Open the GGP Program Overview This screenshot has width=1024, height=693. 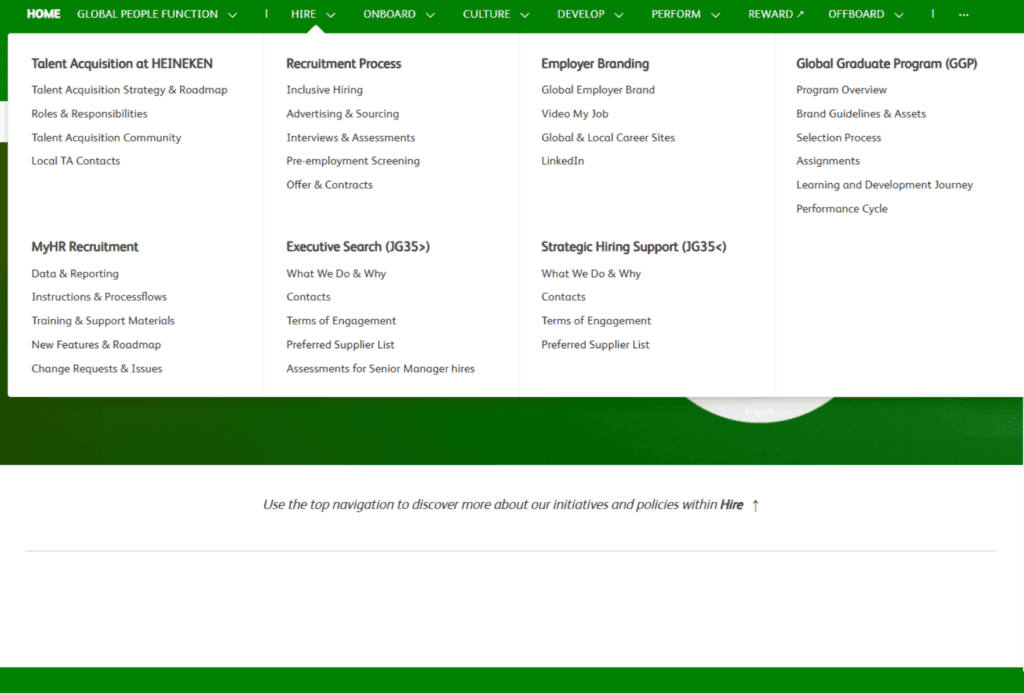(842, 90)
